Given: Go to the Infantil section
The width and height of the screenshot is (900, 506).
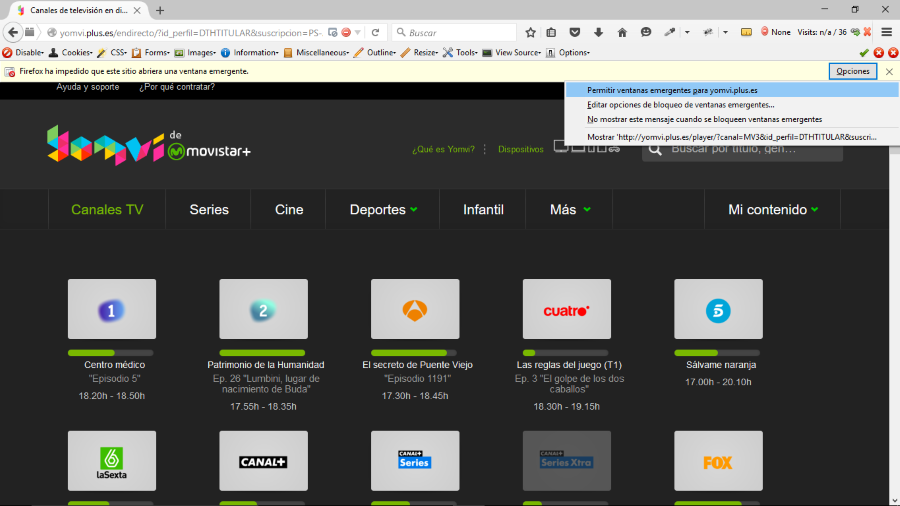Looking at the screenshot, I should tap(483, 210).
